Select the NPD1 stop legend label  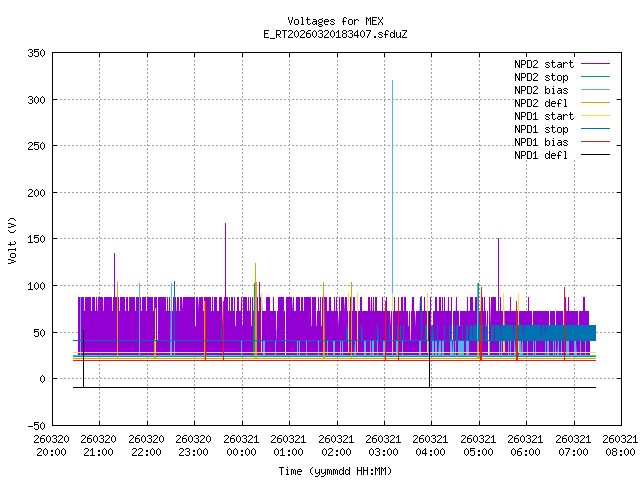(541, 129)
